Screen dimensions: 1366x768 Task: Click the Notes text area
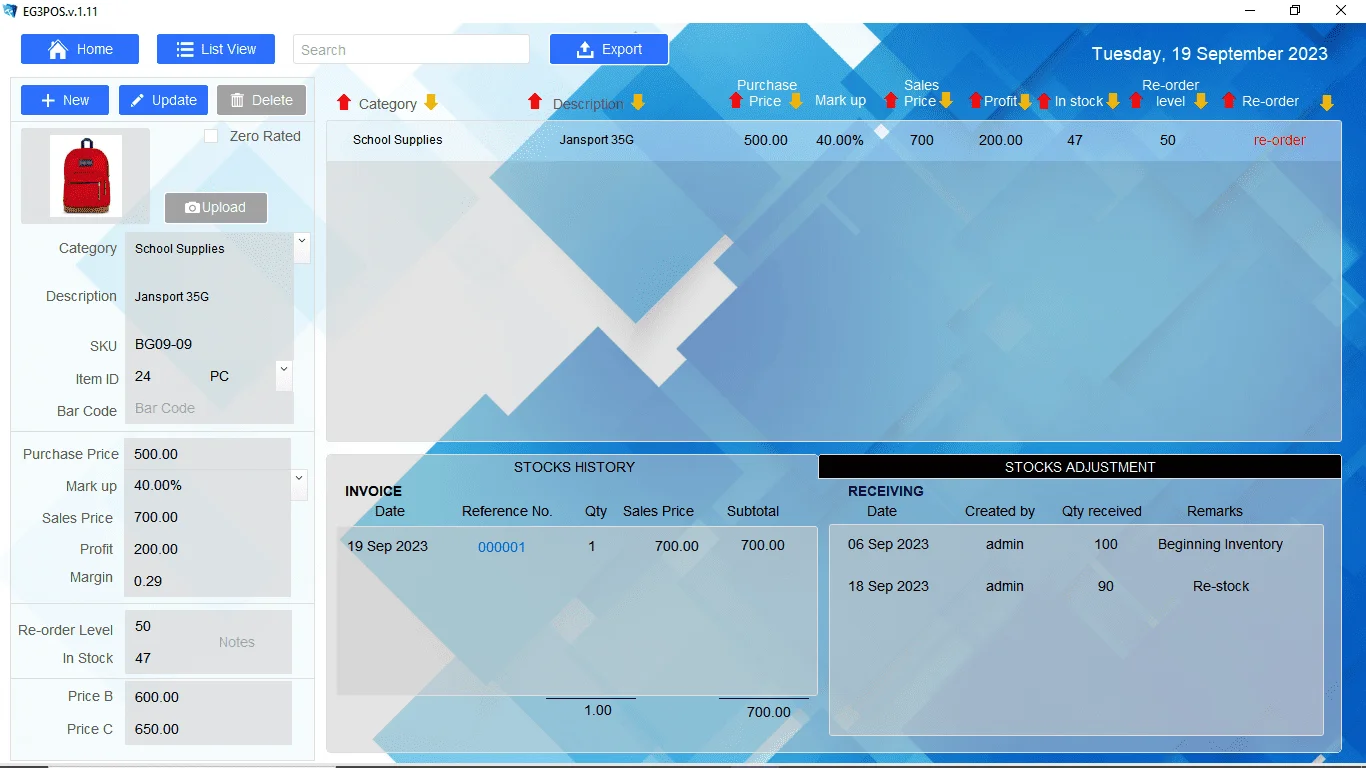(x=237, y=642)
